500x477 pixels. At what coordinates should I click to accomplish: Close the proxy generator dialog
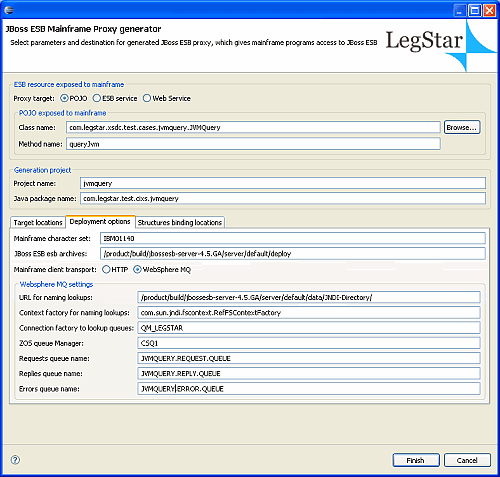pyautogui.click(x=489, y=11)
